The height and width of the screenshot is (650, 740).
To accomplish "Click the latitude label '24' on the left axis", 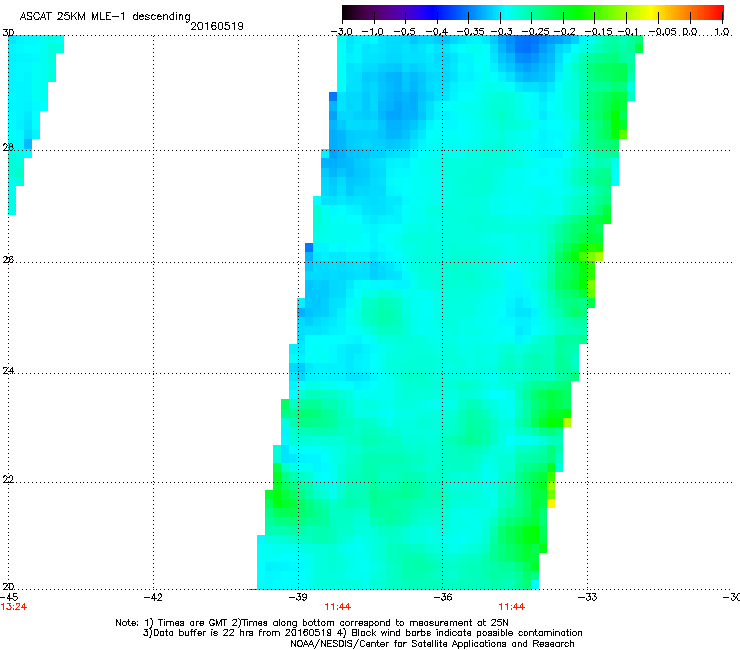I will 8,371.
